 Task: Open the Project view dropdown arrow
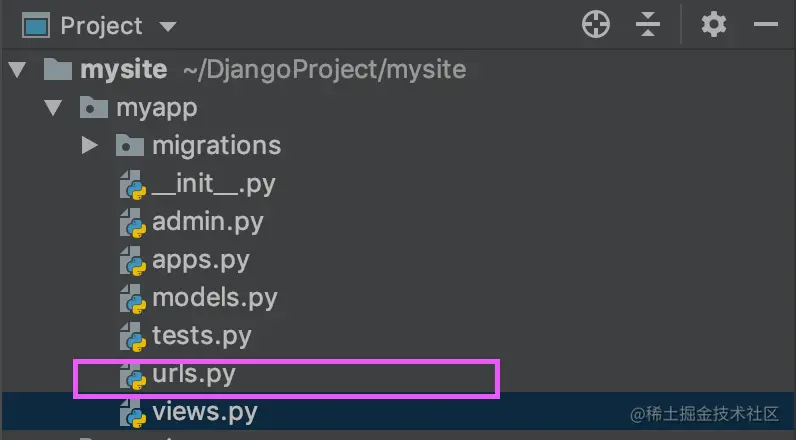168,26
